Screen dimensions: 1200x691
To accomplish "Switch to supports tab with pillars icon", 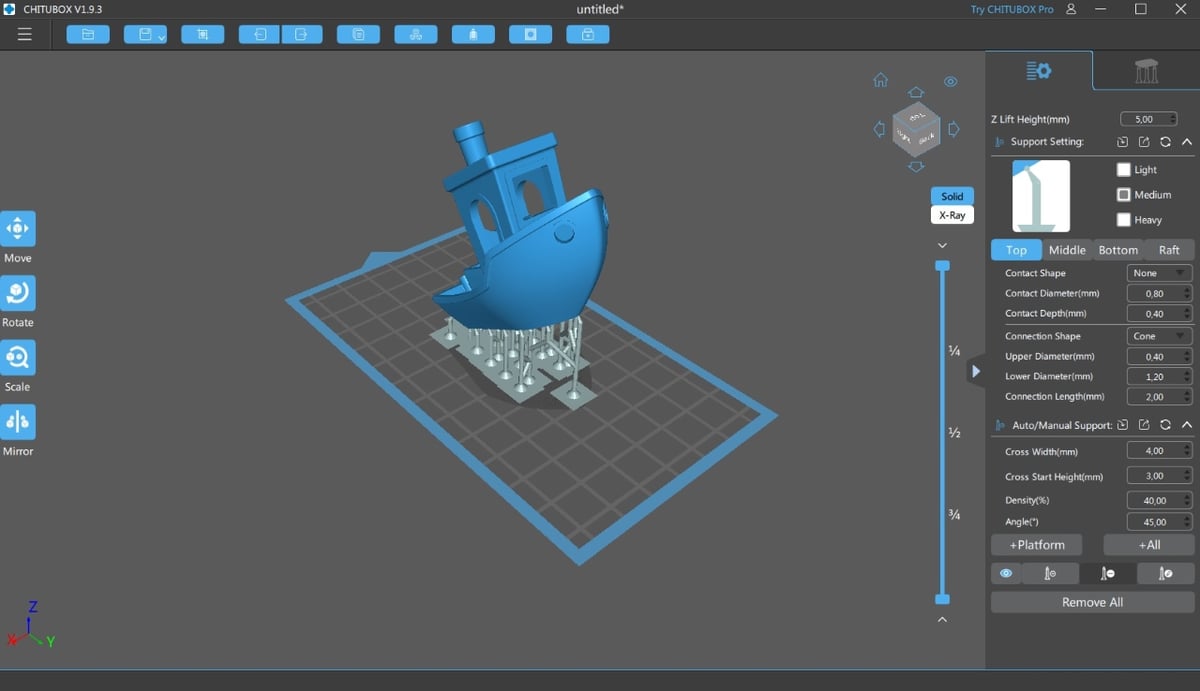I will pyautogui.click(x=1146, y=71).
